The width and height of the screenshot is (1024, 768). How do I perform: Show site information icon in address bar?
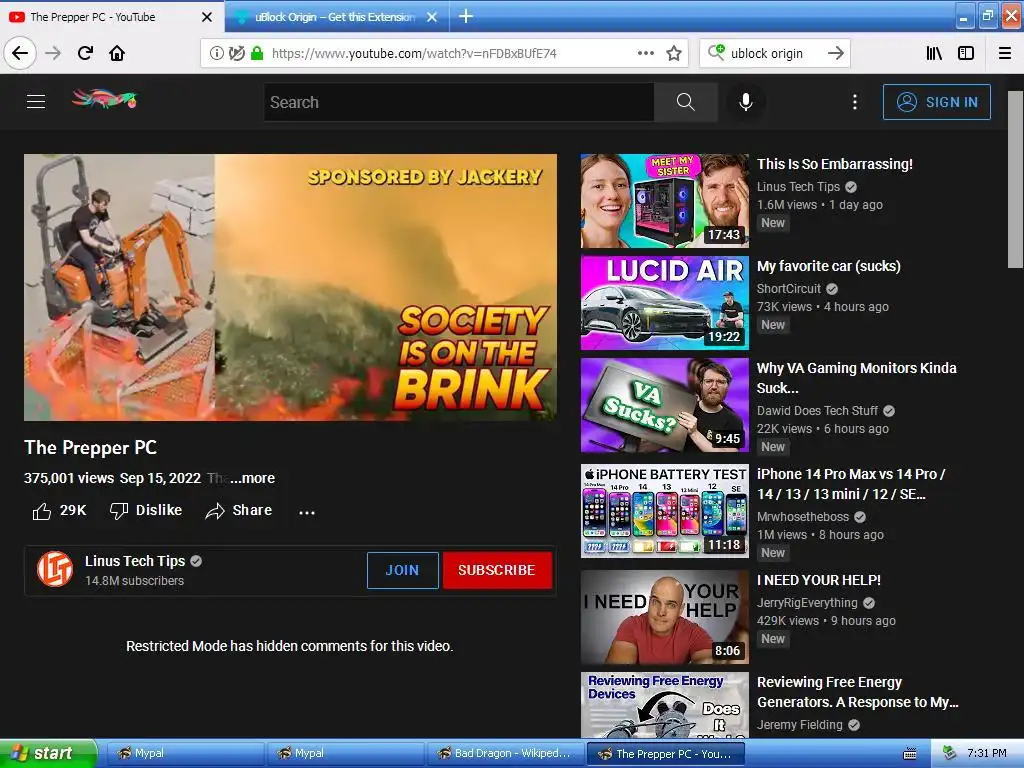216,54
